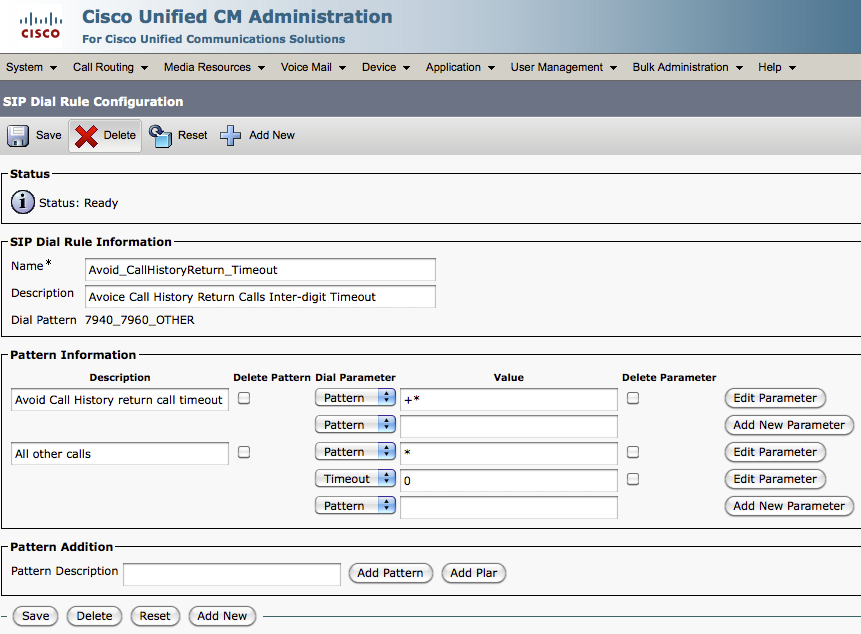Check Delete Parameter for Timeout value 0
The image size is (861, 634).
point(633,479)
